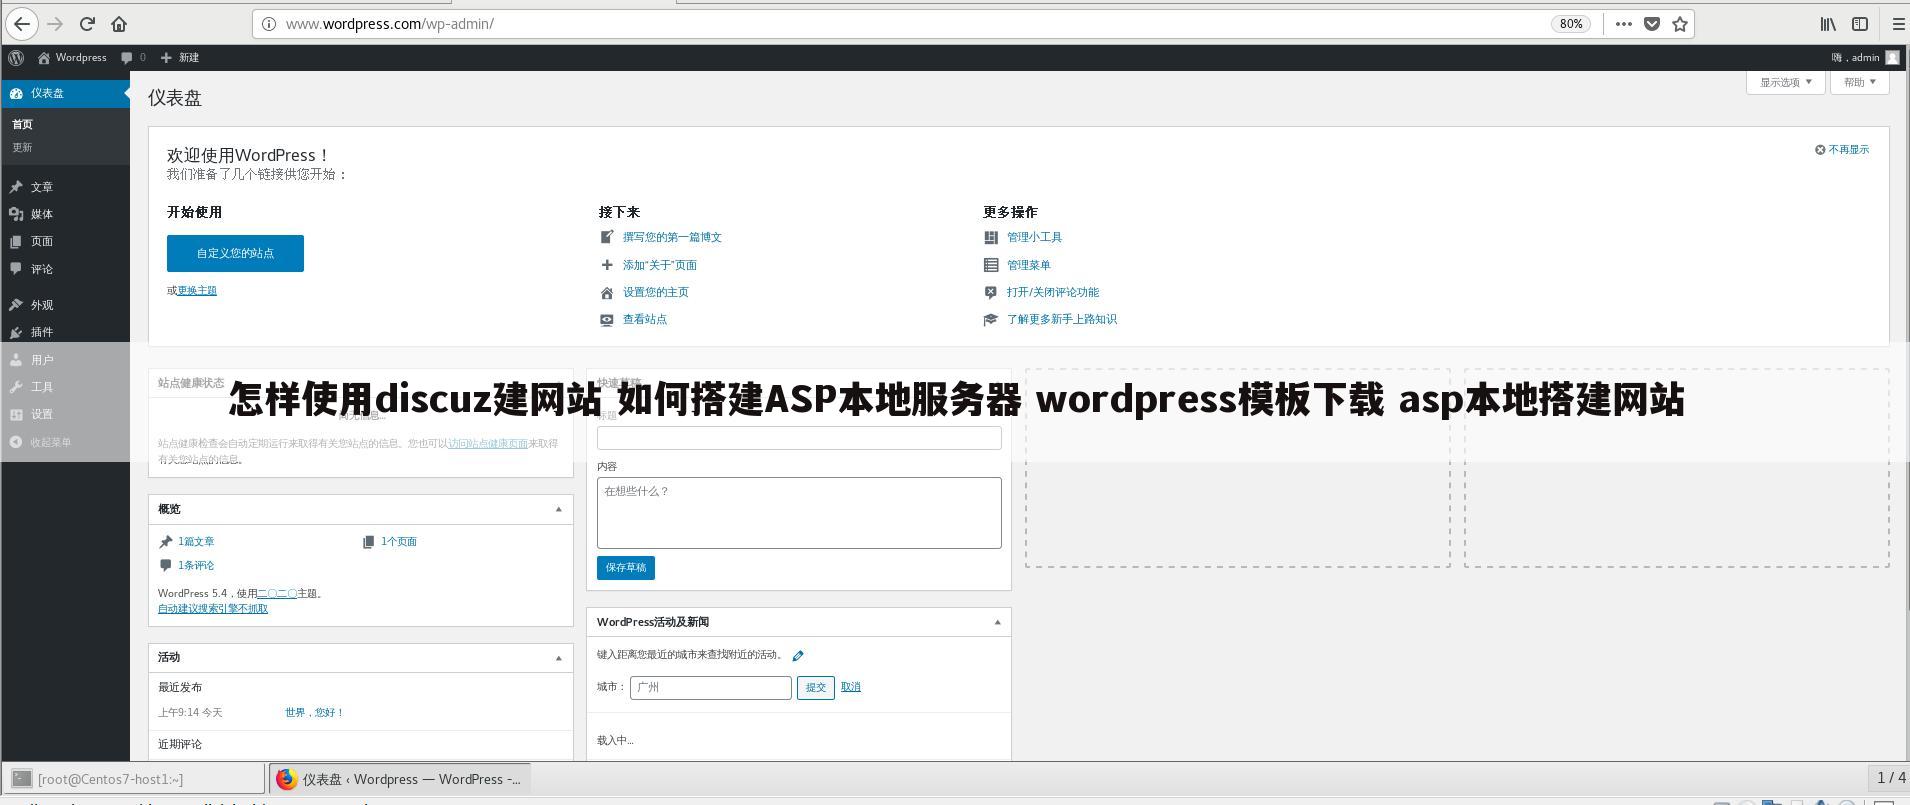Image resolution: width=1910 pixels, height=805 pixels.
Task: Click 1条评论 link in overview
Action: tap(196, 566)
